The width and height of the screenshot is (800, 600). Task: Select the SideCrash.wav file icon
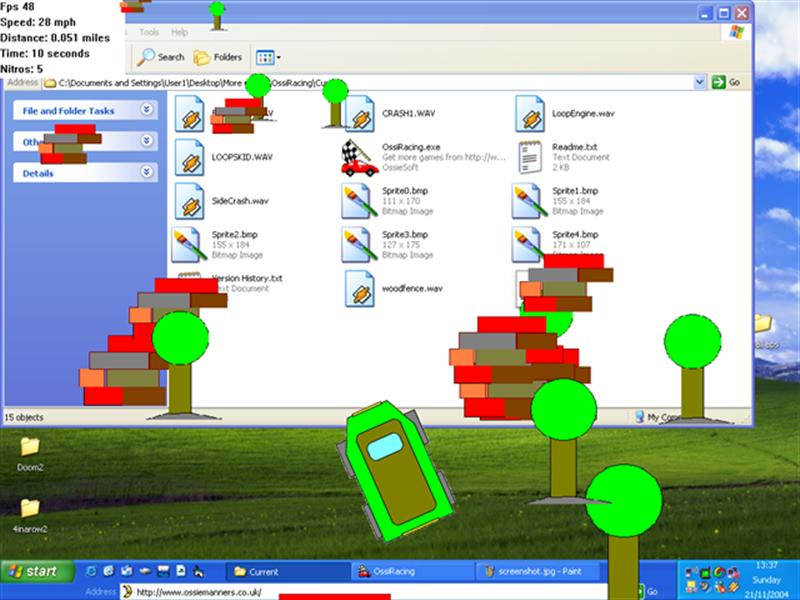click(x=190, y=201)
